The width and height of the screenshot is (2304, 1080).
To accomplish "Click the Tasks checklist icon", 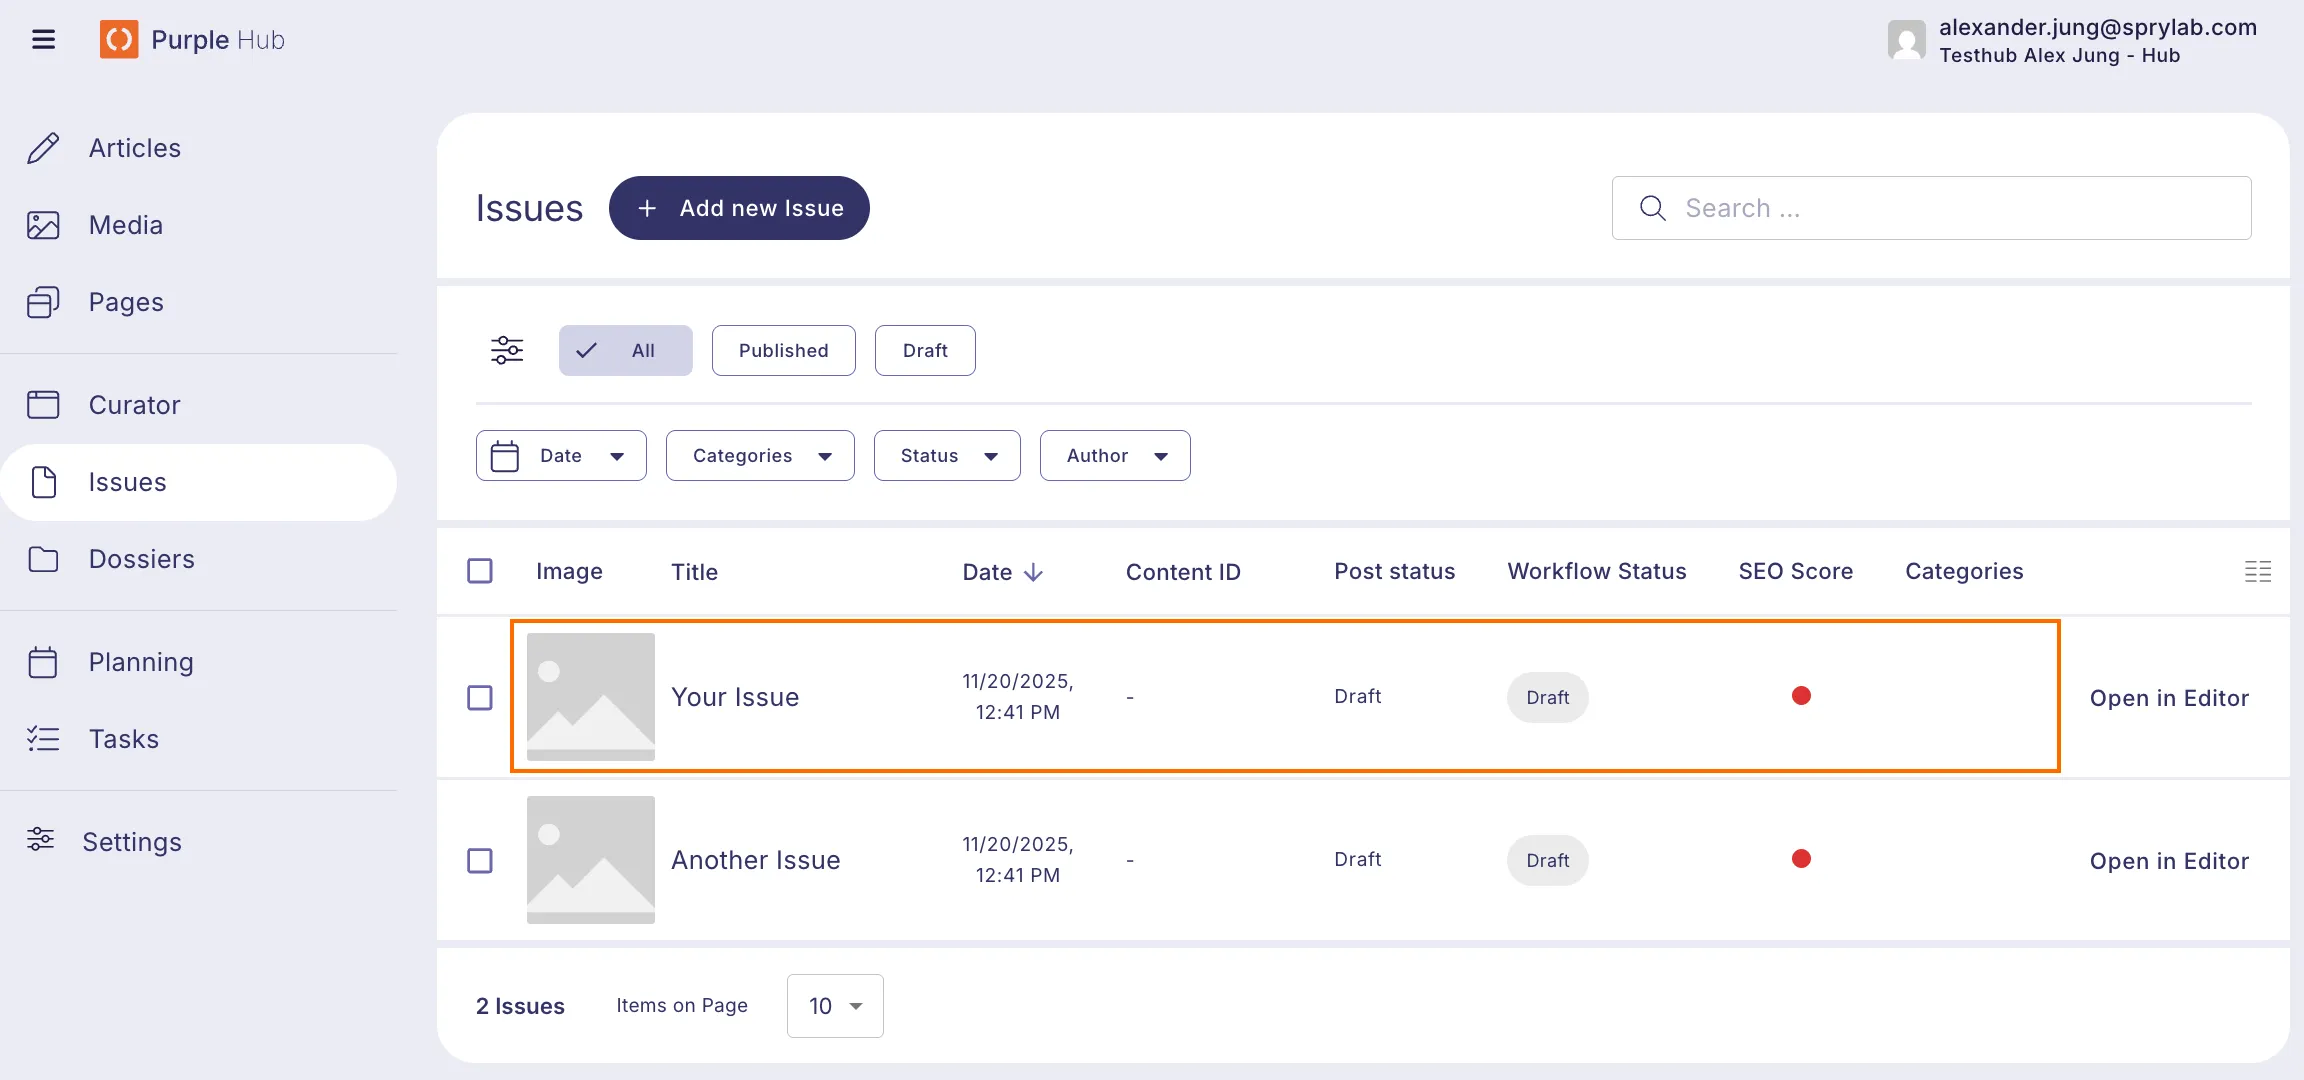I will coord(43,739).
